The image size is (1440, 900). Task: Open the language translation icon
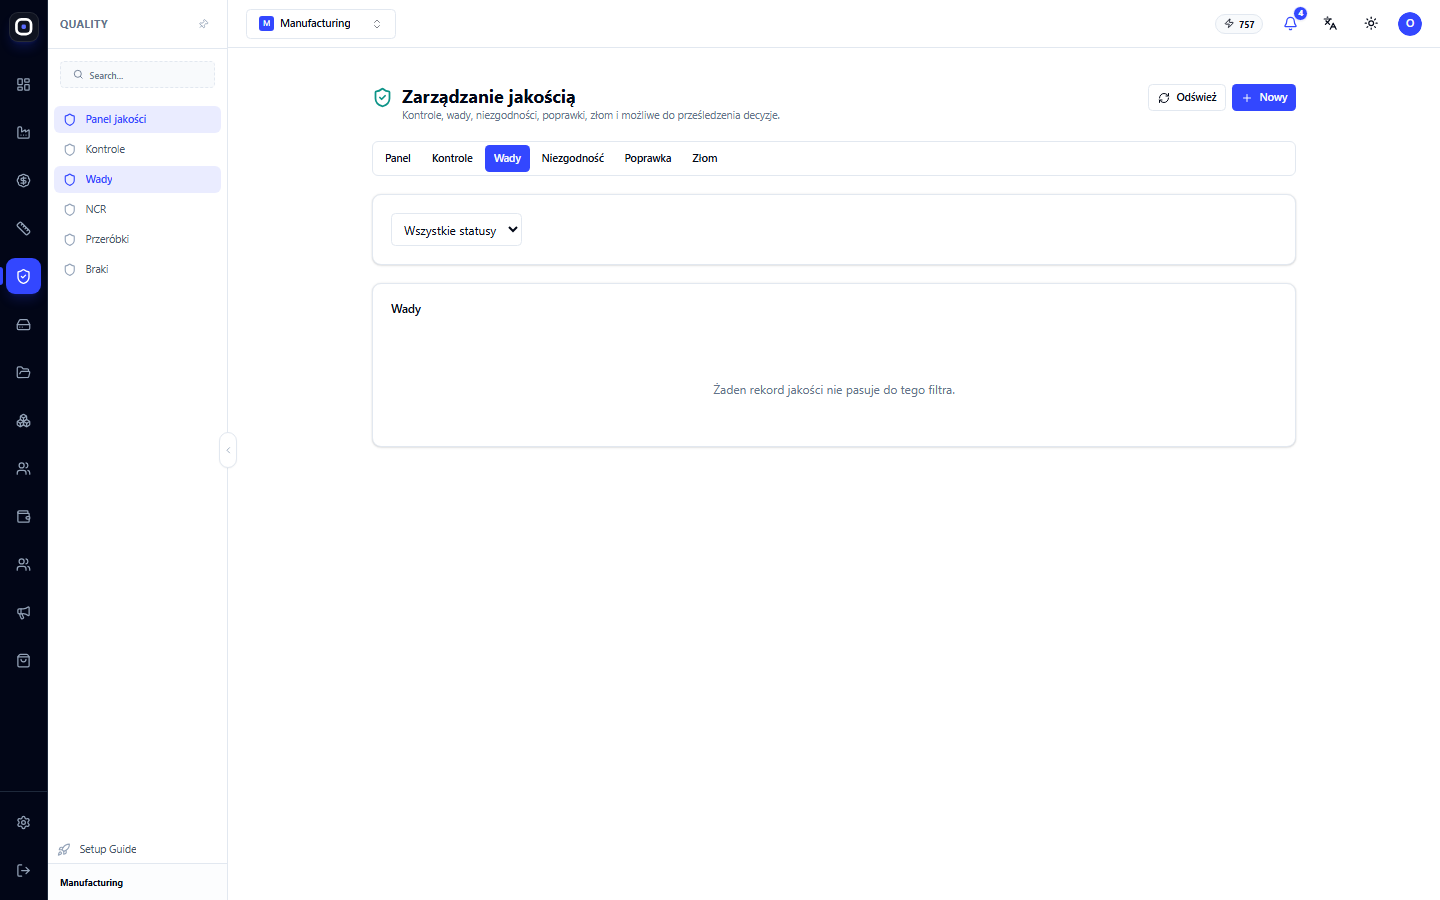click(x=1330, y=23)
